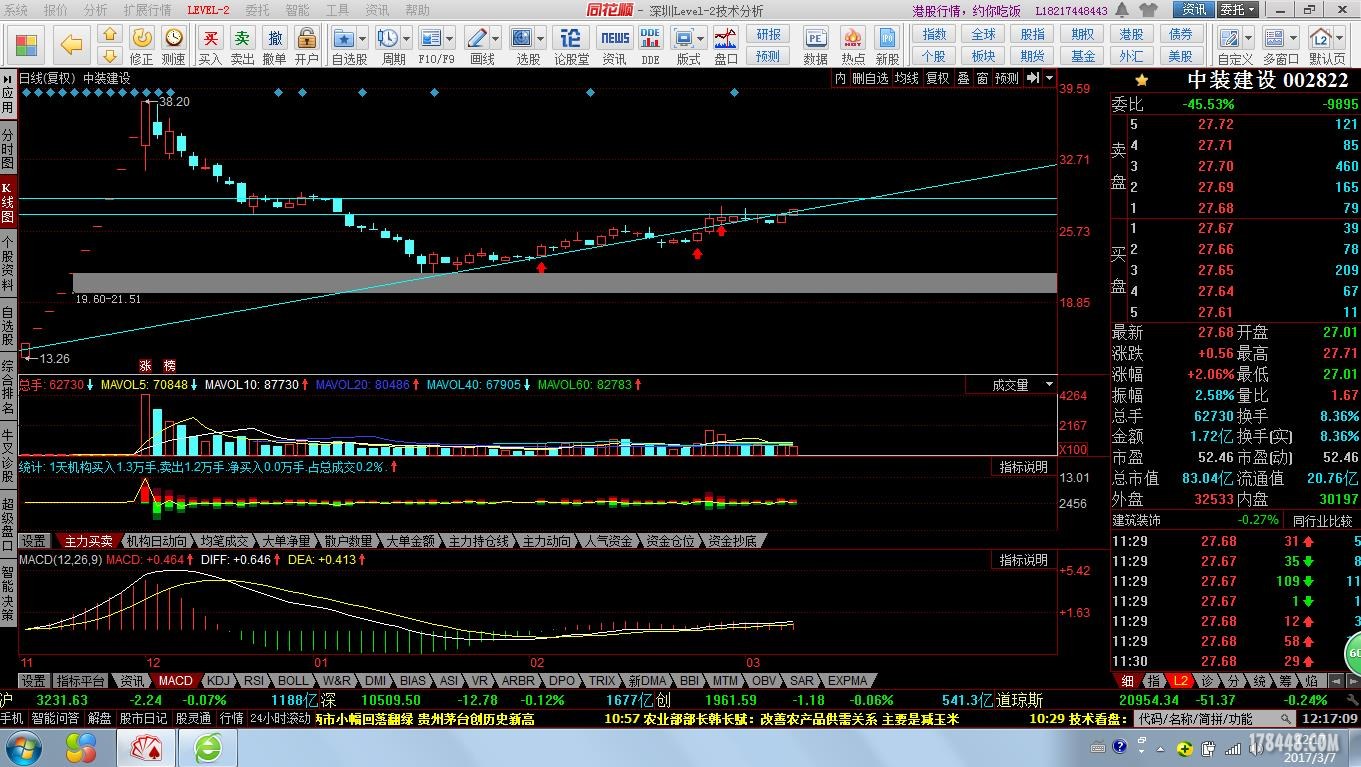This screenshot has height=767, width=1361.
Task: Open the 报价 menu
Action: 56,10
